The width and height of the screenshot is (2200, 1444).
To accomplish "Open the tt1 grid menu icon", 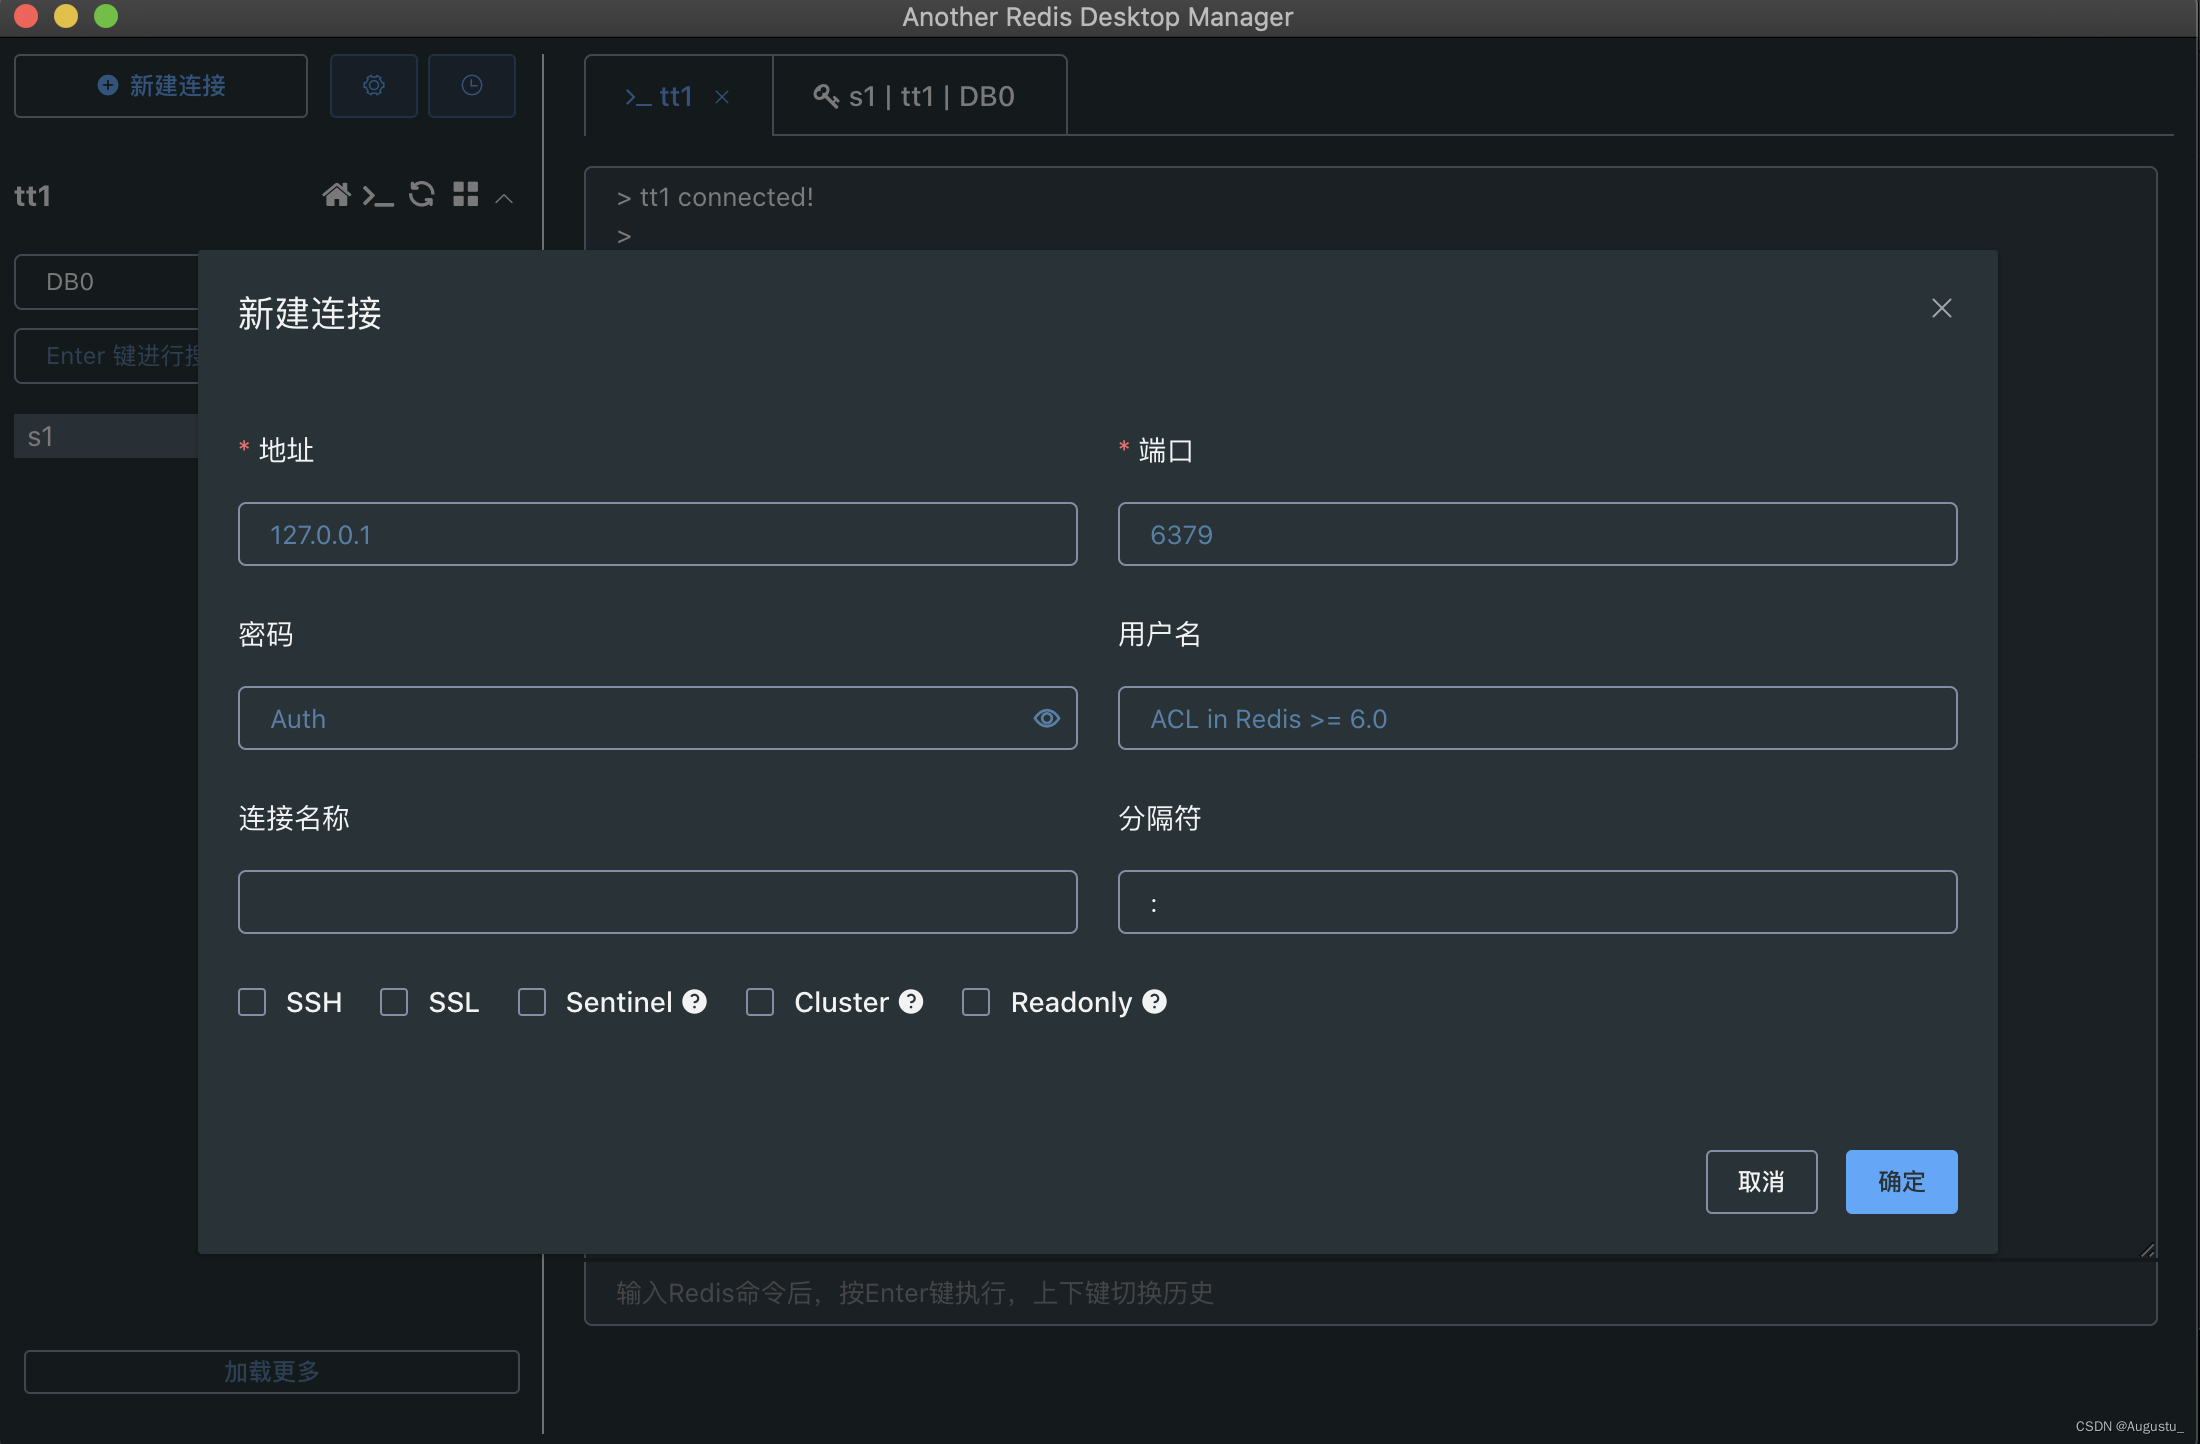I will [466, 194].
